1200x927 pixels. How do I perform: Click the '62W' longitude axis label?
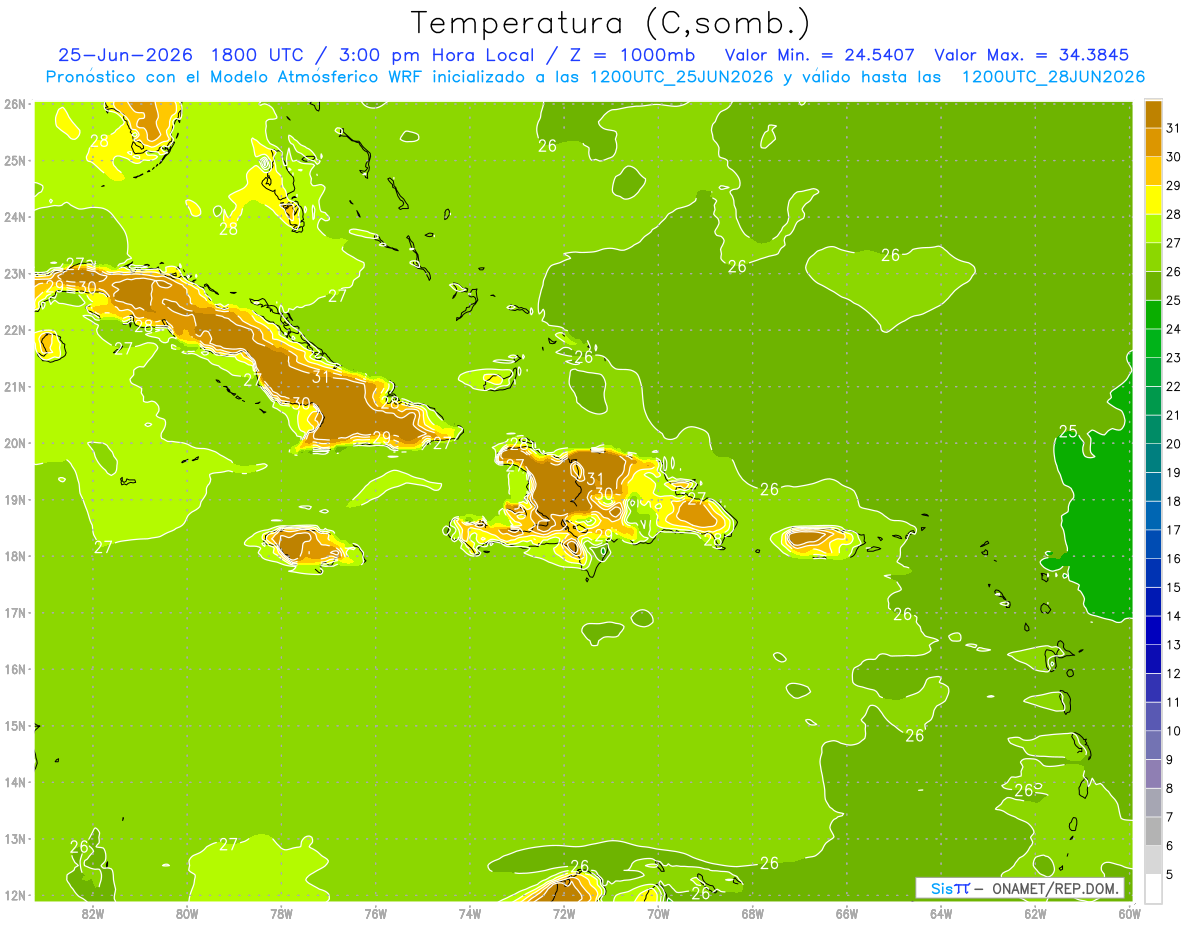(x=1035, y=913)
